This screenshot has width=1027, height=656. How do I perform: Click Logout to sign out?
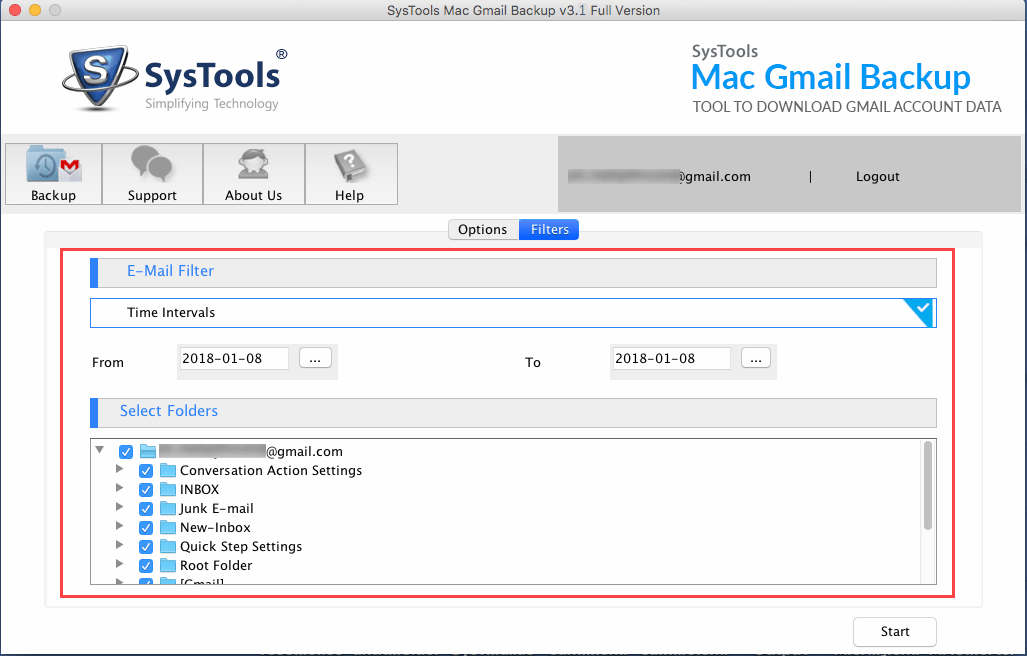876,176
